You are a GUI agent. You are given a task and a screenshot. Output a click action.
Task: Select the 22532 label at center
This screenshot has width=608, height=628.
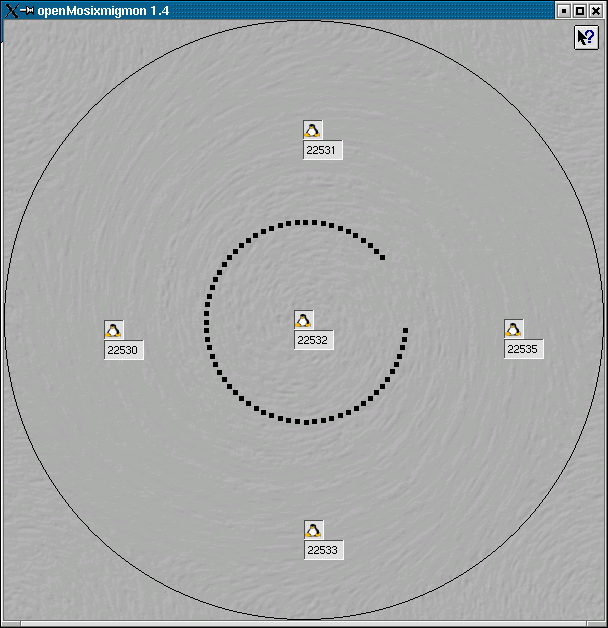point(313,340)
